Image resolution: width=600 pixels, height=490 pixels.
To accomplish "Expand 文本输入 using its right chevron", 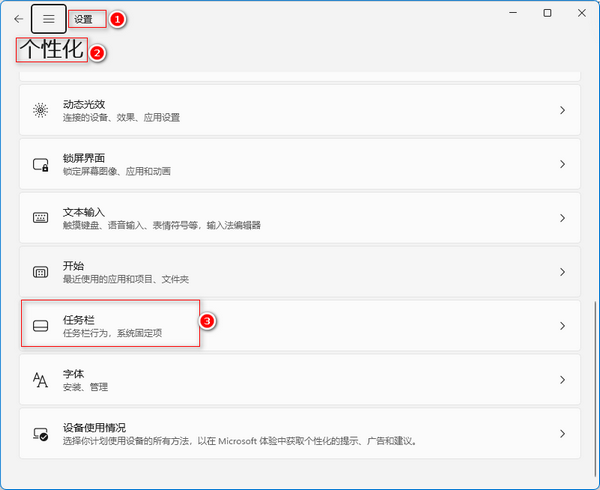I will (x=563, y=218).
